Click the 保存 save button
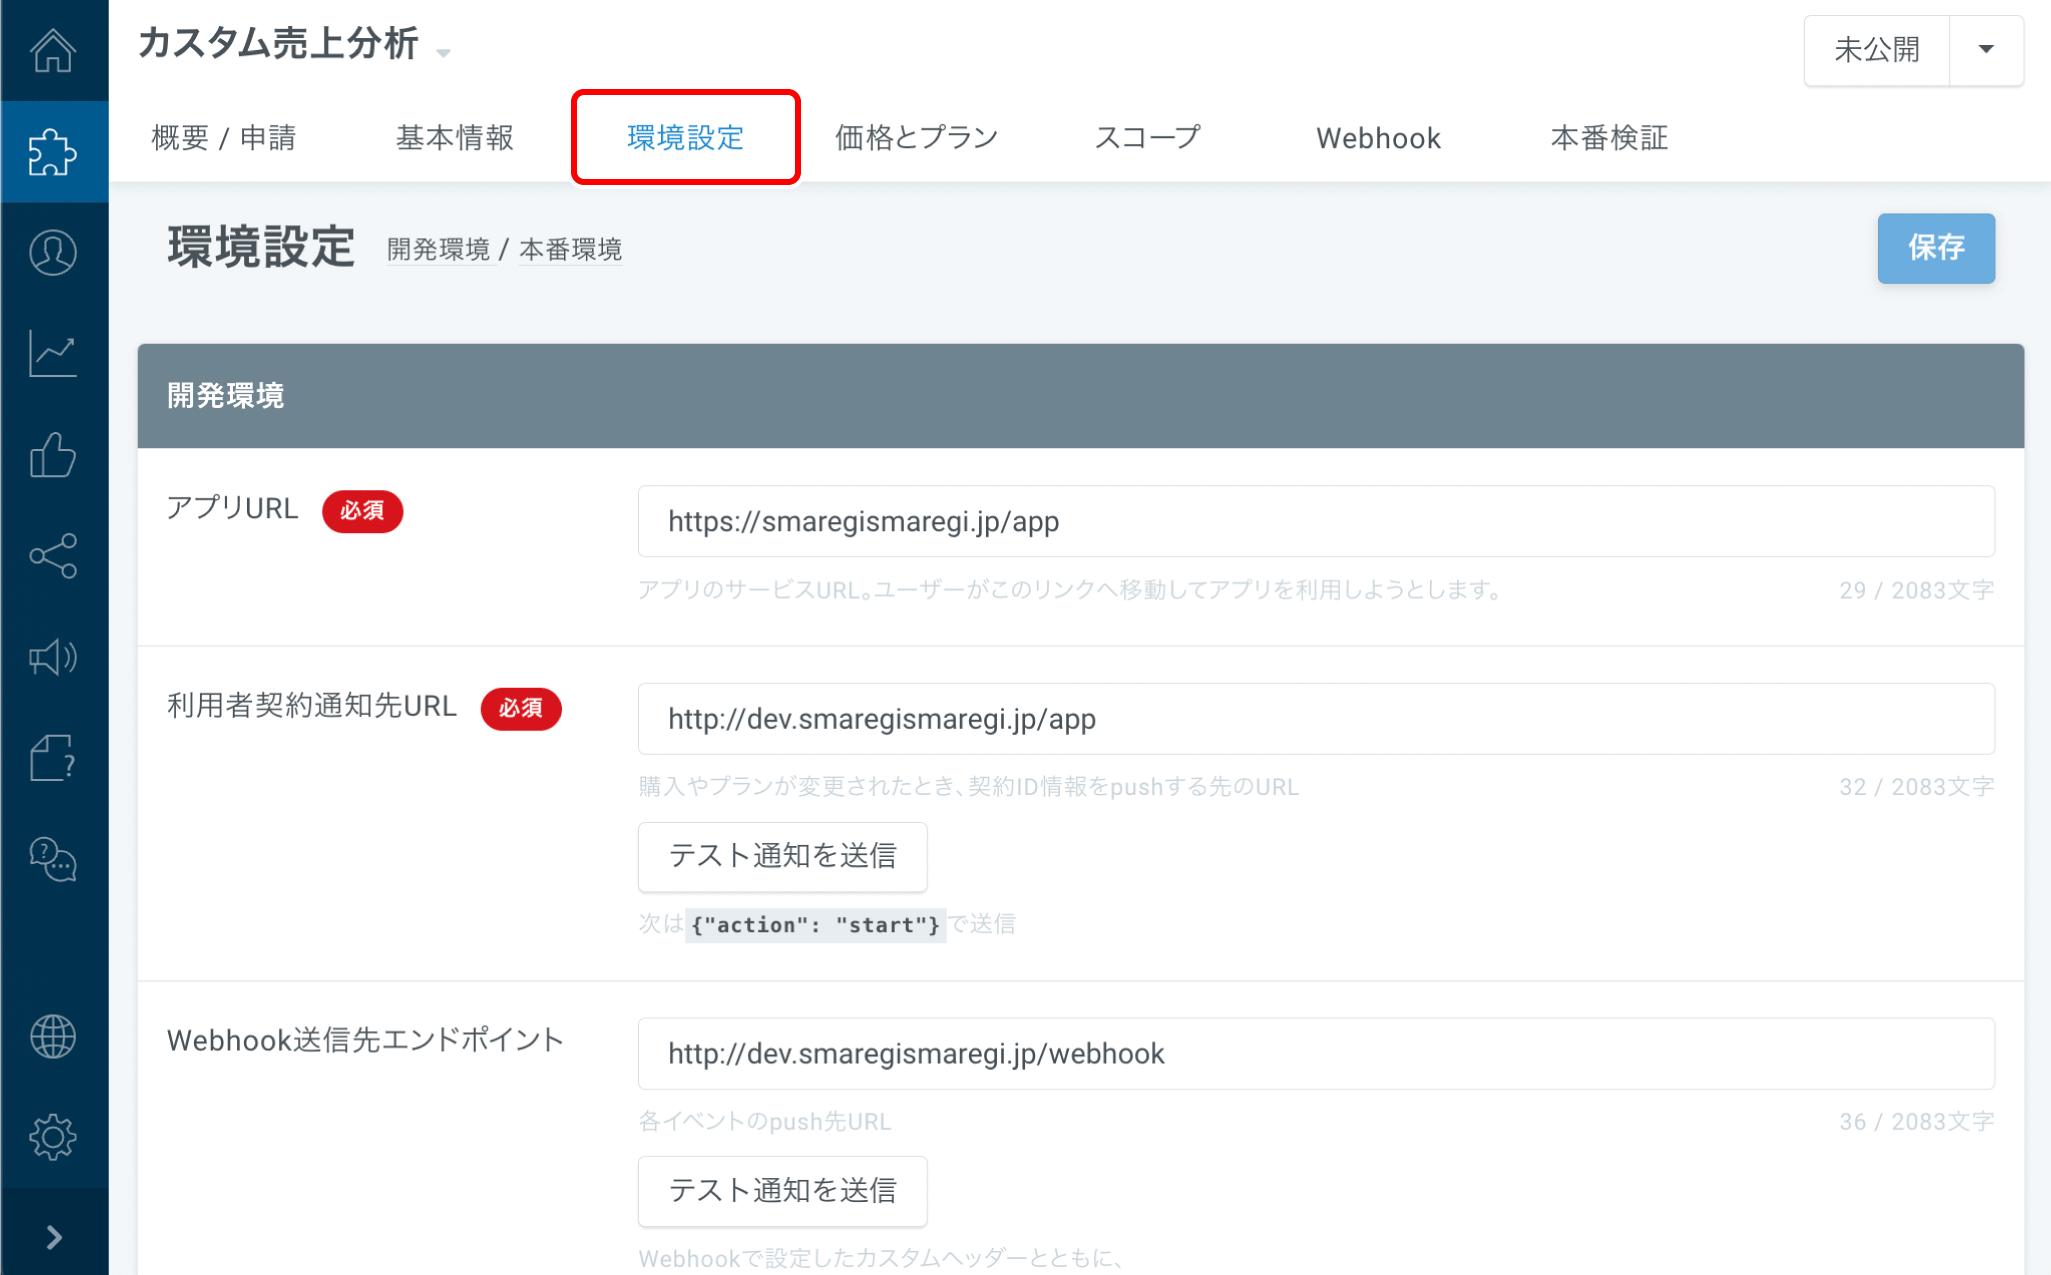The height and width of the screenshot is (1275, 2051). coord(1935,248)
